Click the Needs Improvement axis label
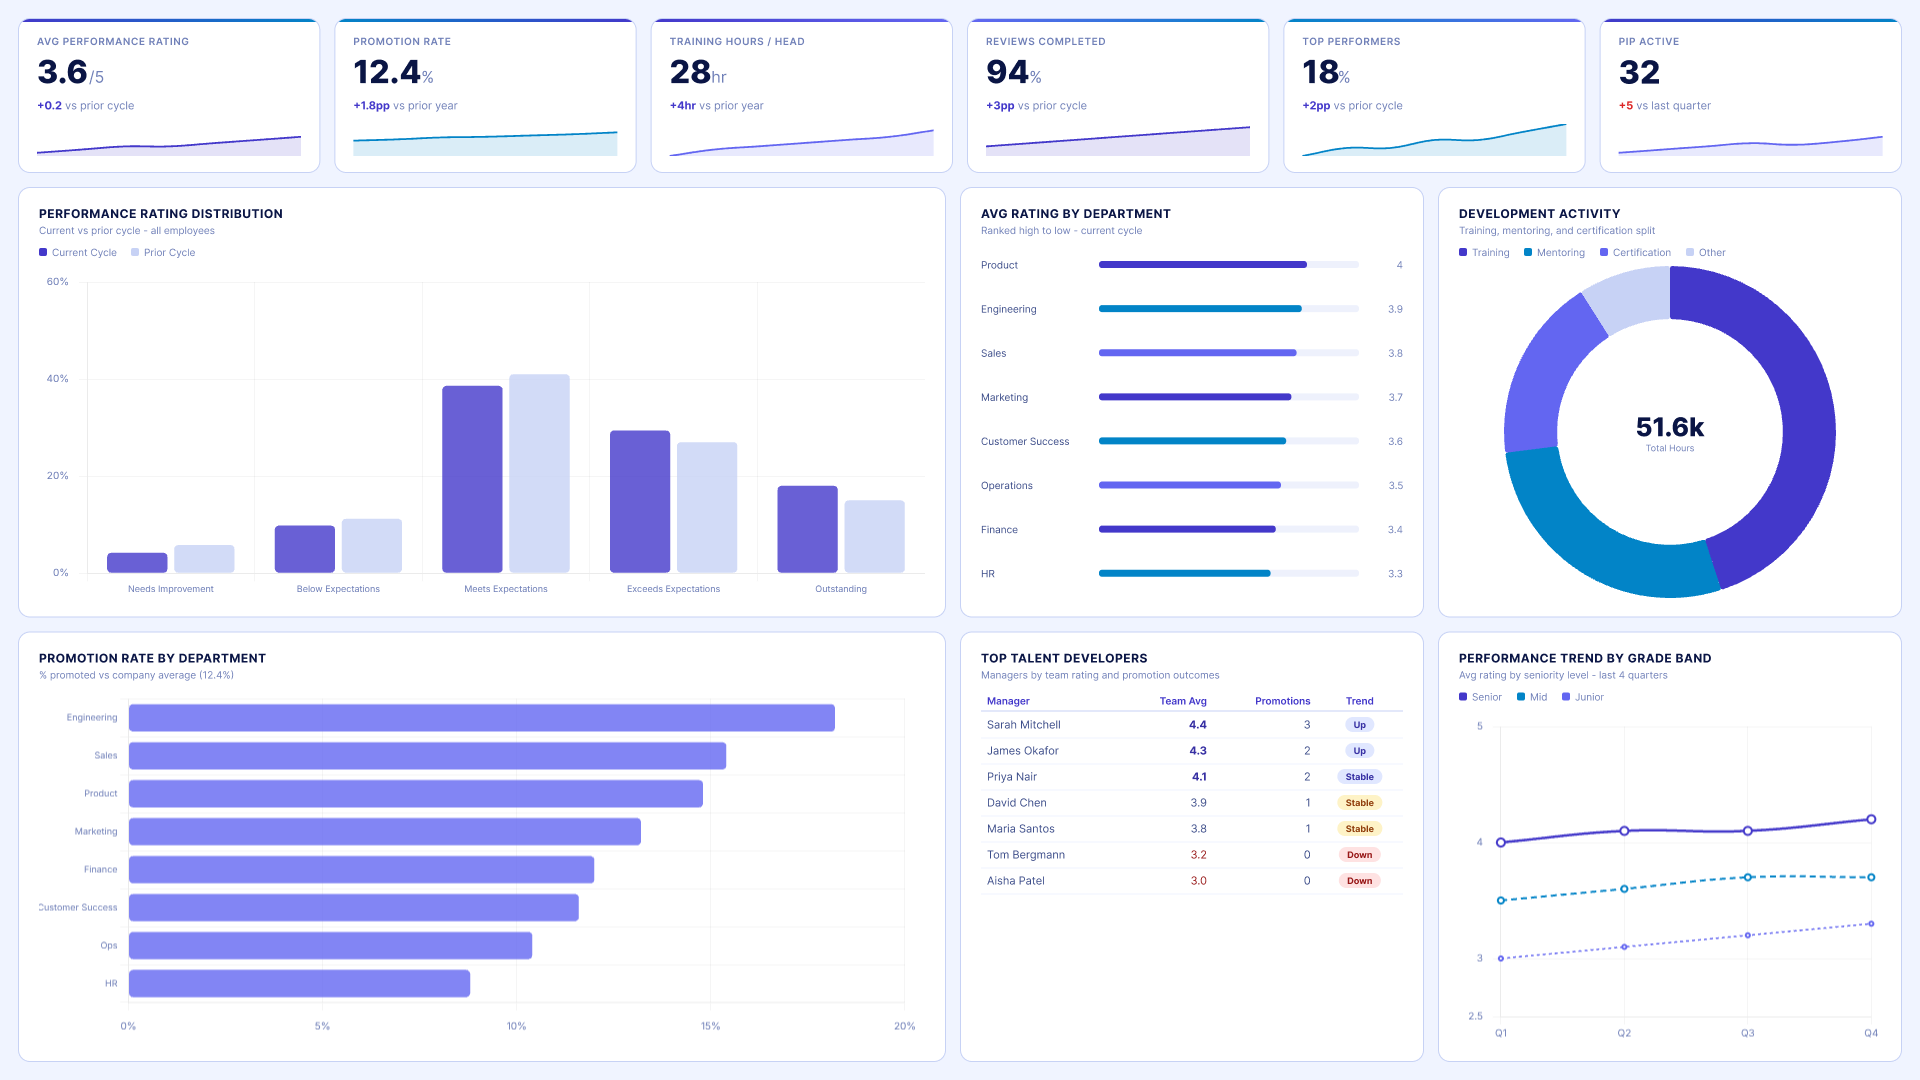 [171, 589]
